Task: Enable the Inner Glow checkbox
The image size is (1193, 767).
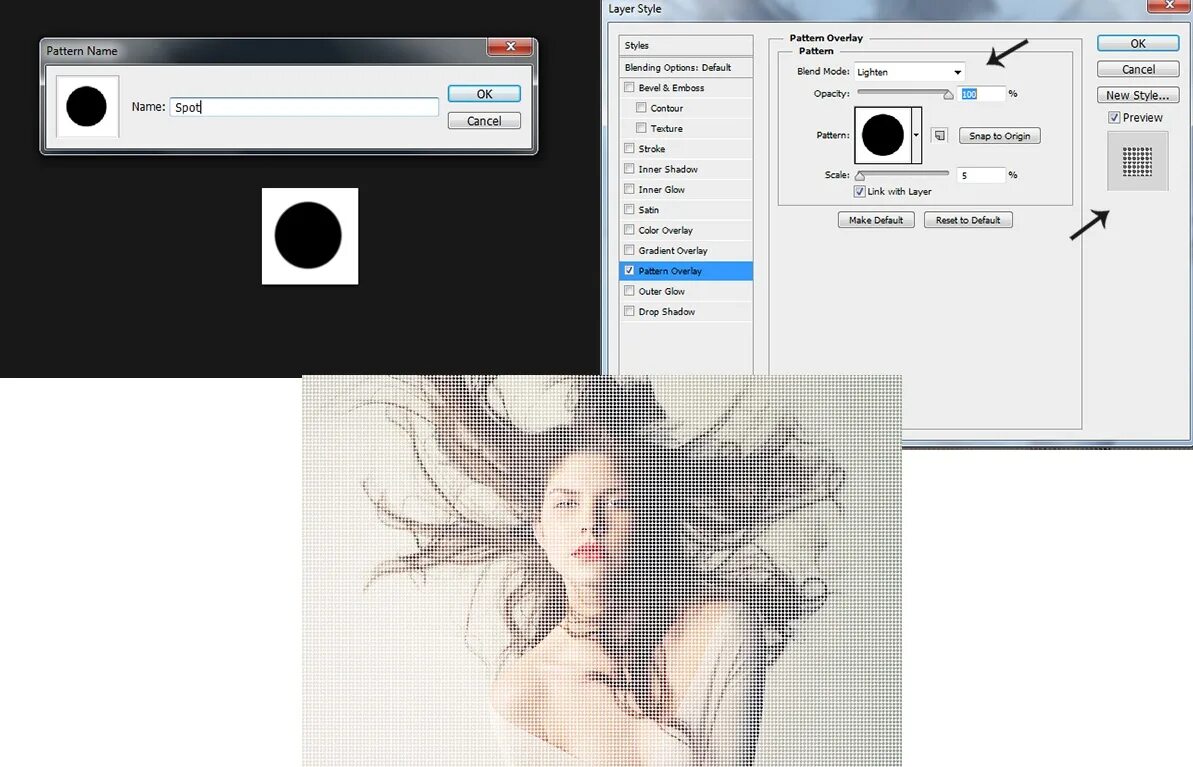Action: click(629, 189)
